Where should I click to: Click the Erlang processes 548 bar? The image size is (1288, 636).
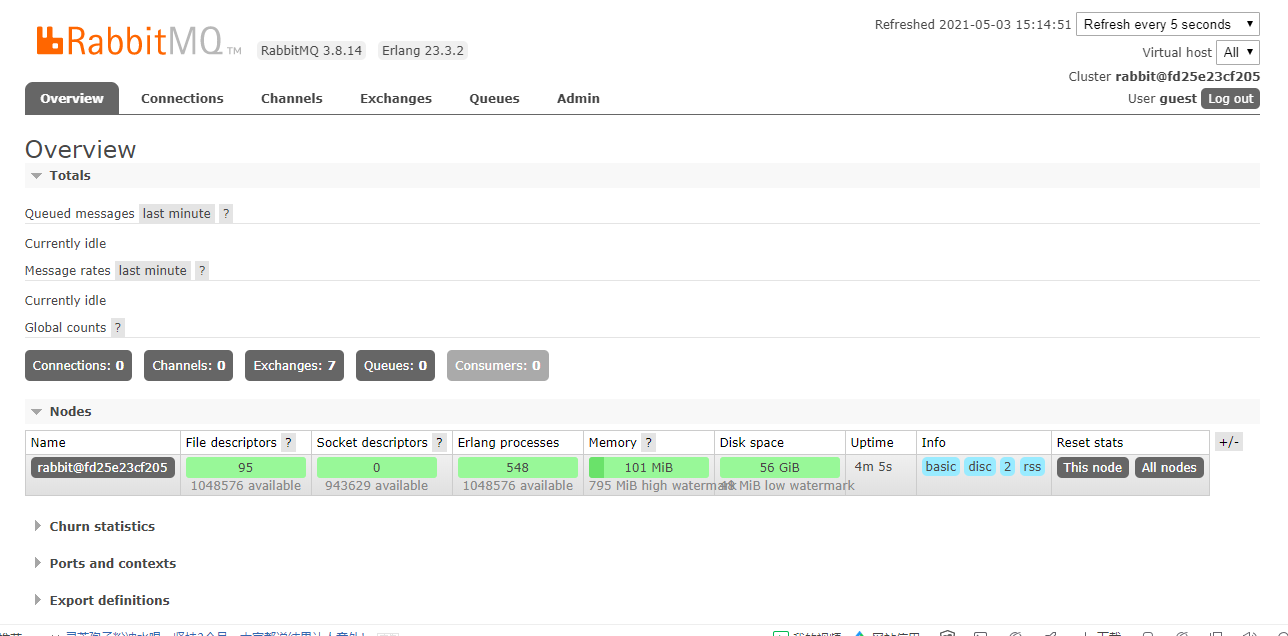(x=518, y=467)
